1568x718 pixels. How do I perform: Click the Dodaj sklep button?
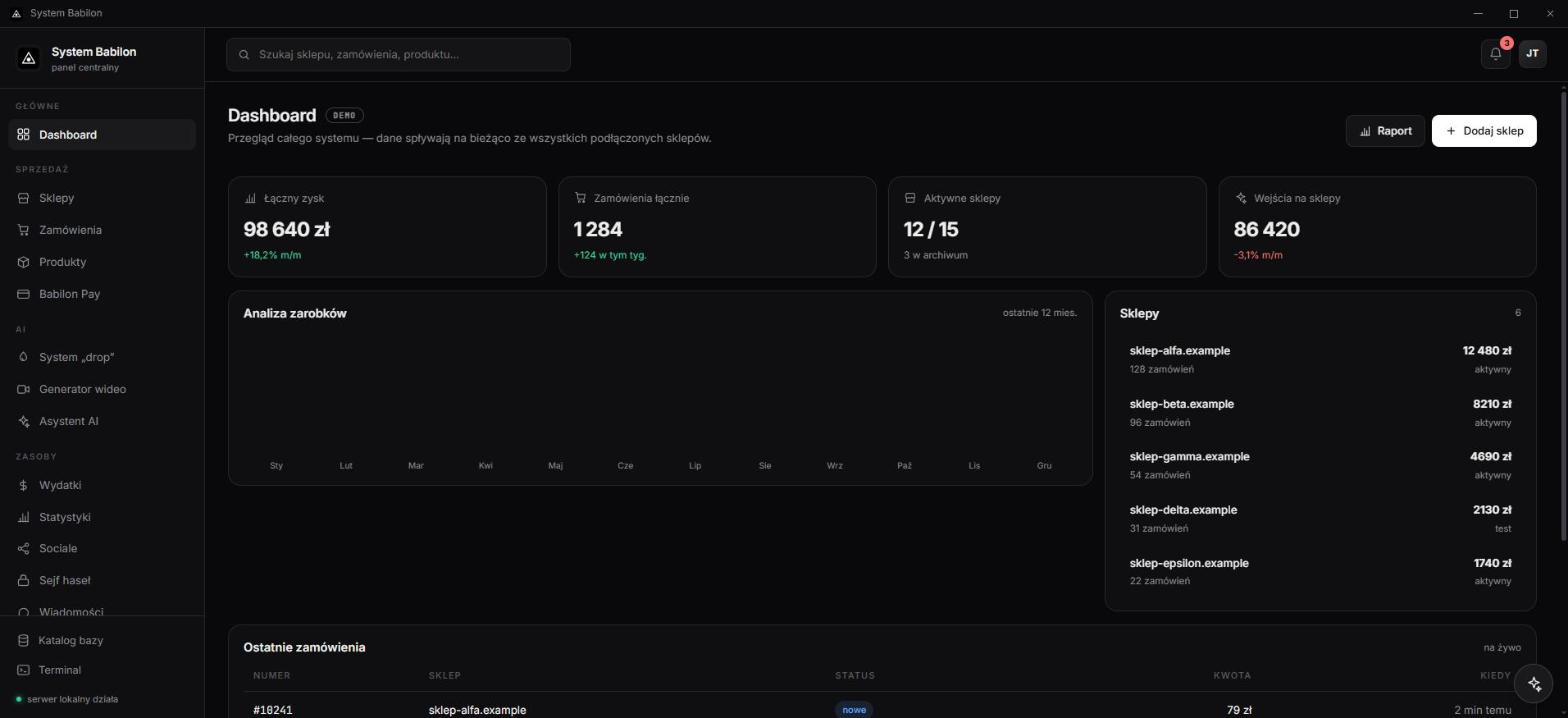click(x=1484, y=131)
